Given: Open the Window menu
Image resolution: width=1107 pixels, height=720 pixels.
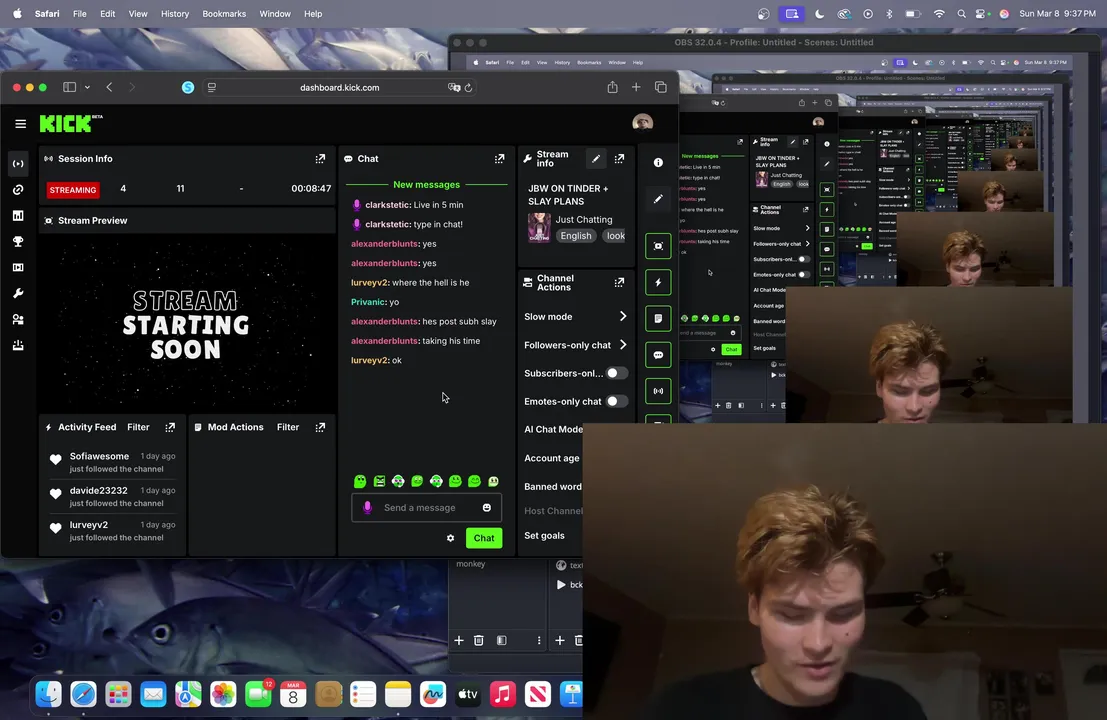Looking at the screenshot, I should [275, 13].
